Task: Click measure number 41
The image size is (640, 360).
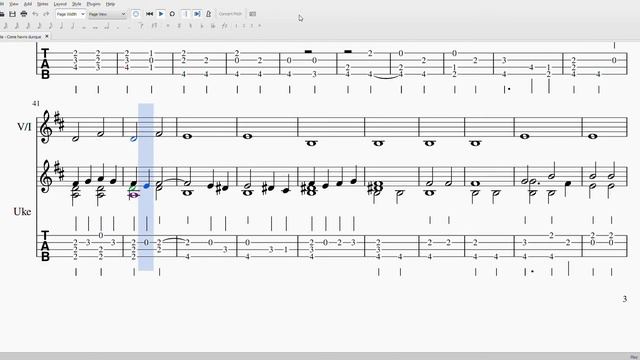Action: [36, 103]
